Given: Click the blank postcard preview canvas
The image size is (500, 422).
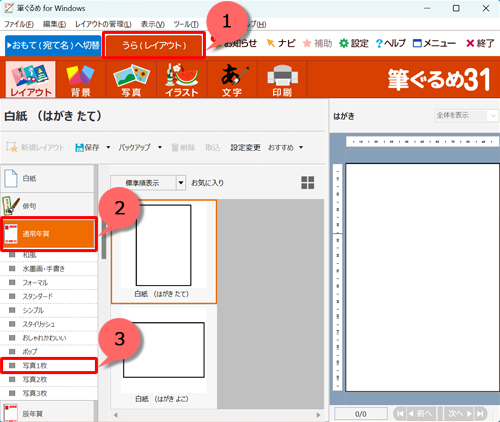Looking at the screenshot, I should tap(422, 277).
